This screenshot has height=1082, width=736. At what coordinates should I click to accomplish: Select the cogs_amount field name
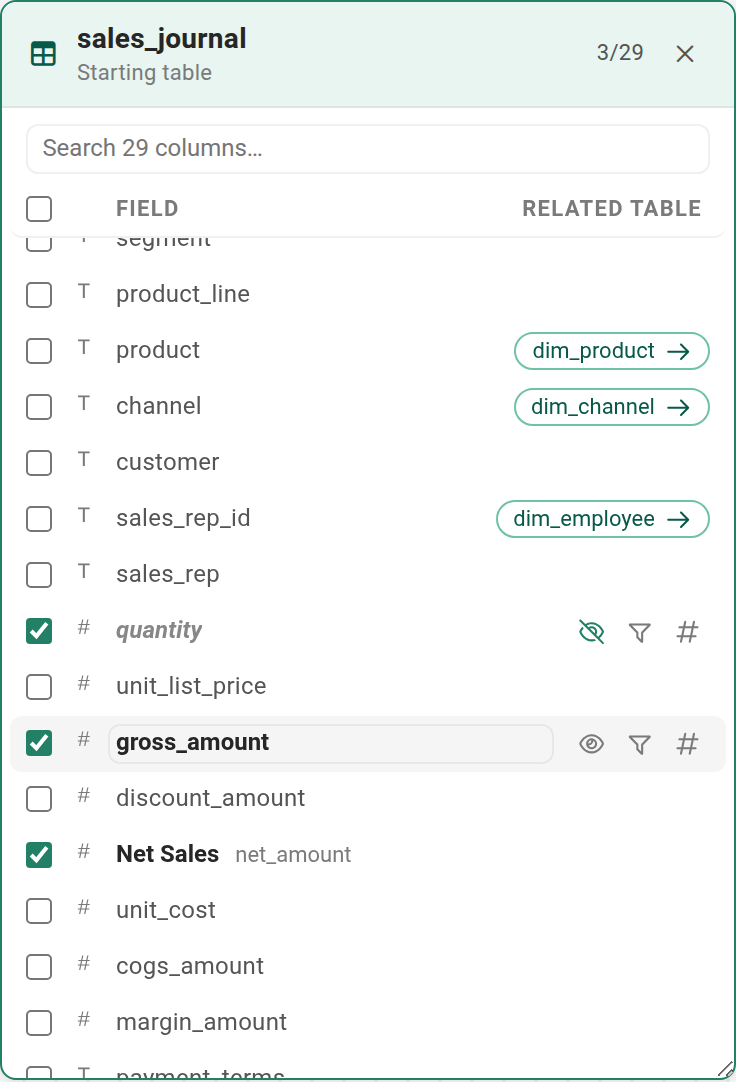[x=190, y=967]
